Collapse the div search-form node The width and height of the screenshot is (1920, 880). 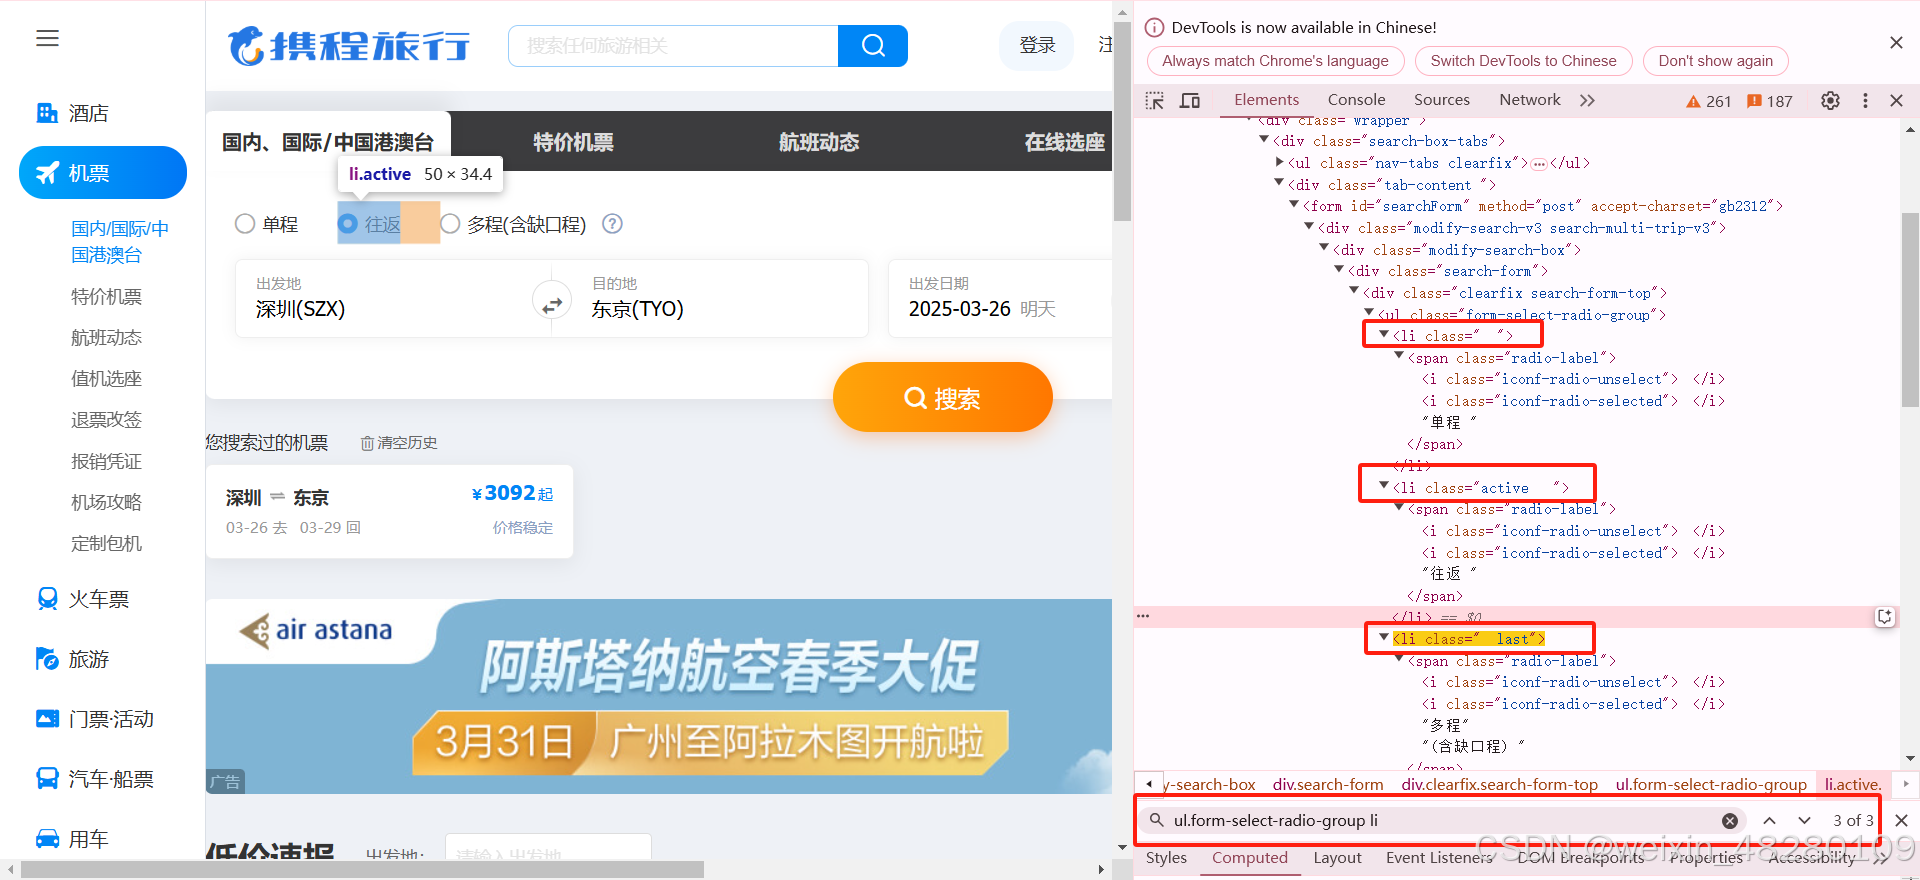(x=1339, y=270)
